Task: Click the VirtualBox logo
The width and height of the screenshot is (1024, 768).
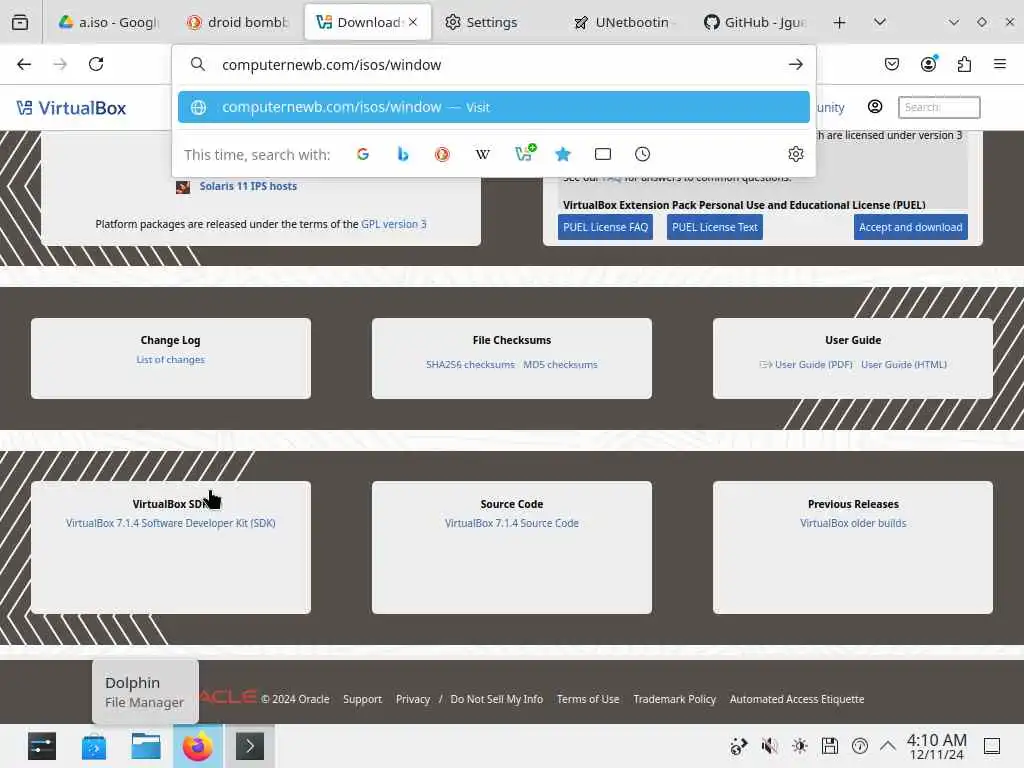Action: click(x=71, y=108)
